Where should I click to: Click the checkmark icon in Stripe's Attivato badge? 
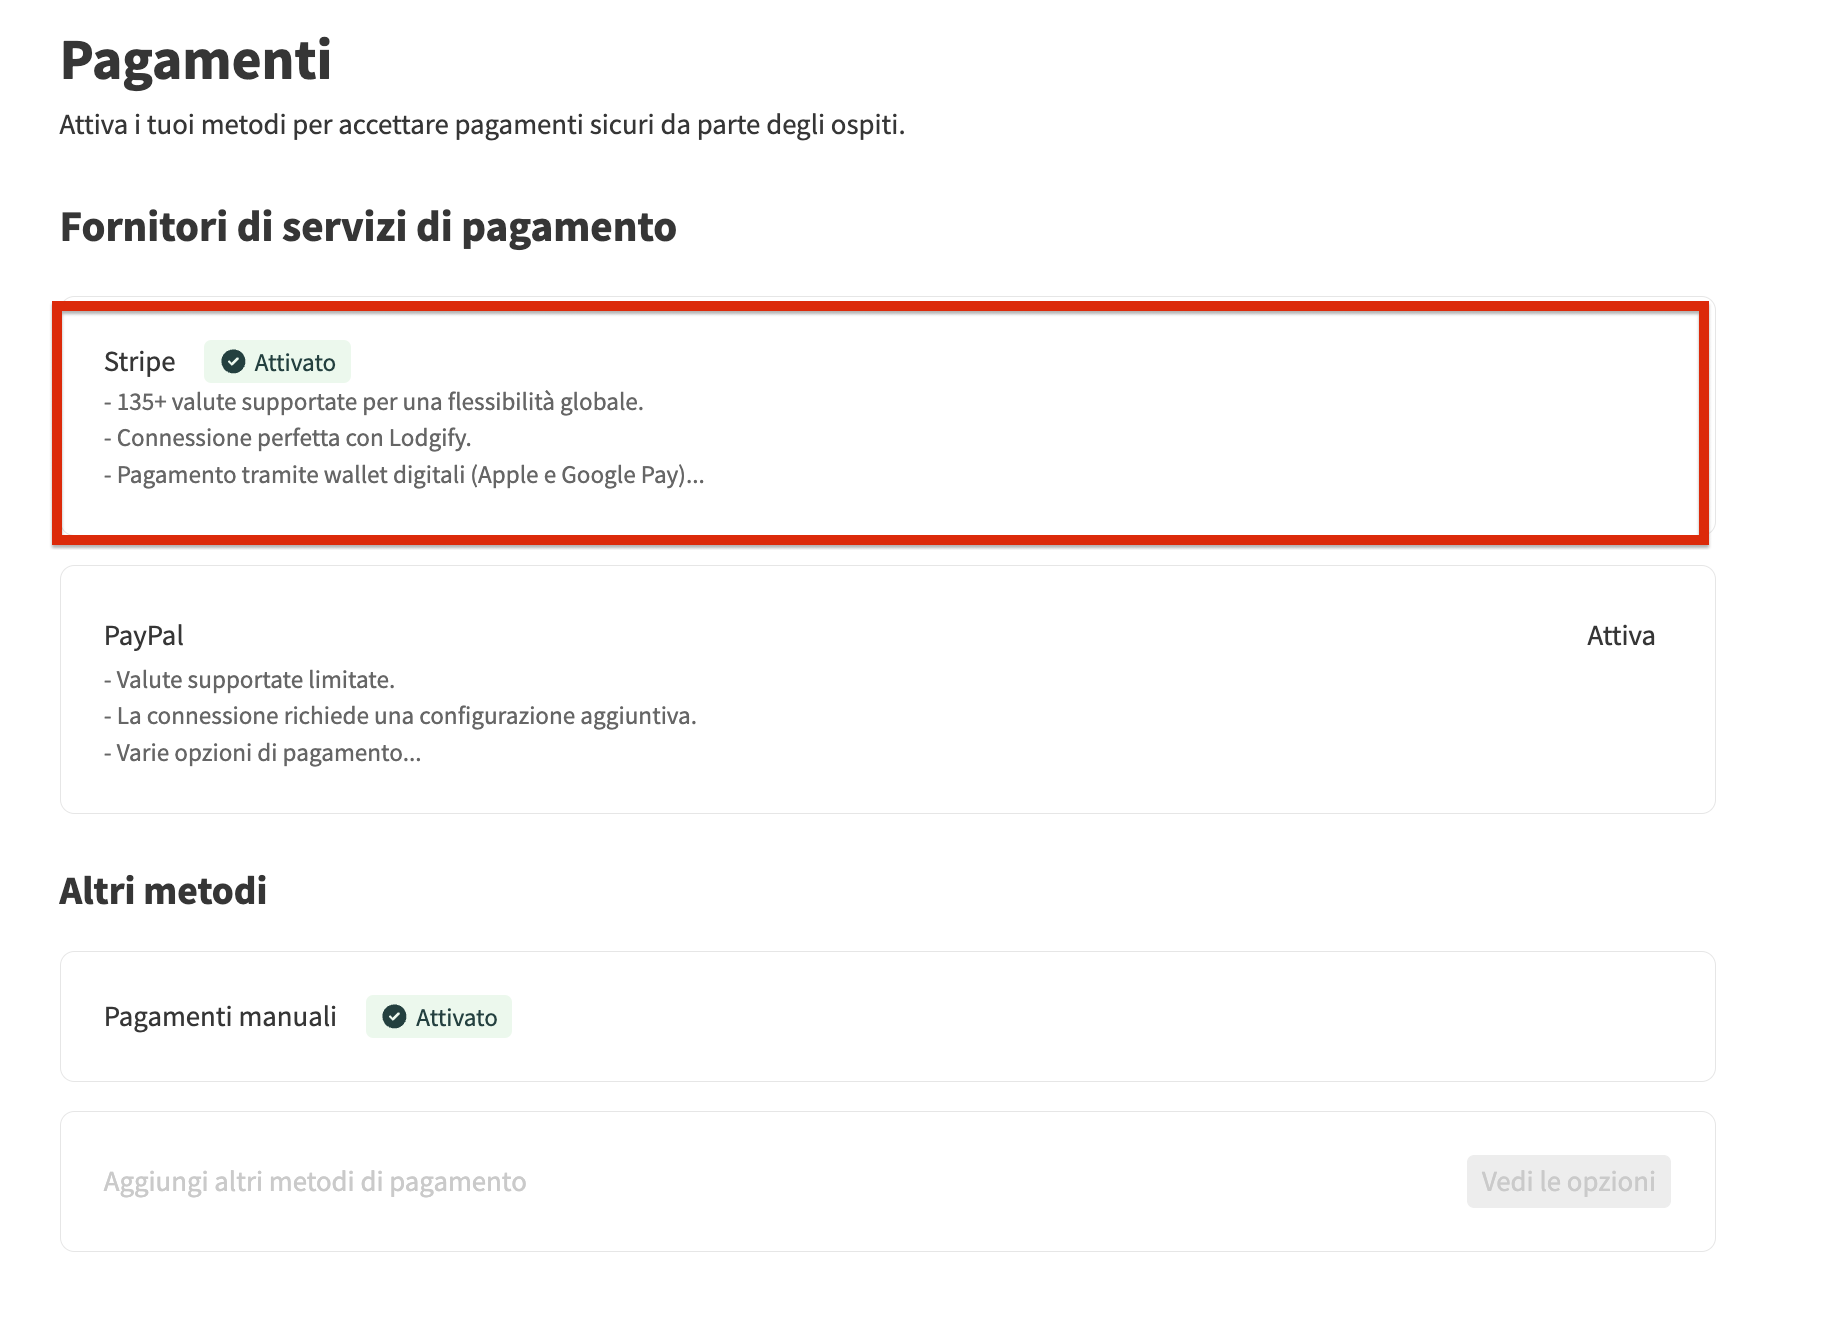pyautogui.click(x=233, y=362)
